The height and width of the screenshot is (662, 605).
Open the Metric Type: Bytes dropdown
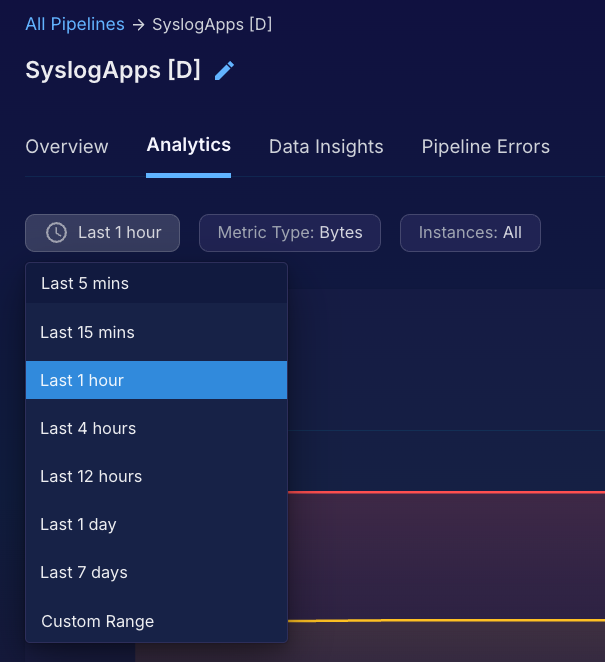(x=290, y=232)
